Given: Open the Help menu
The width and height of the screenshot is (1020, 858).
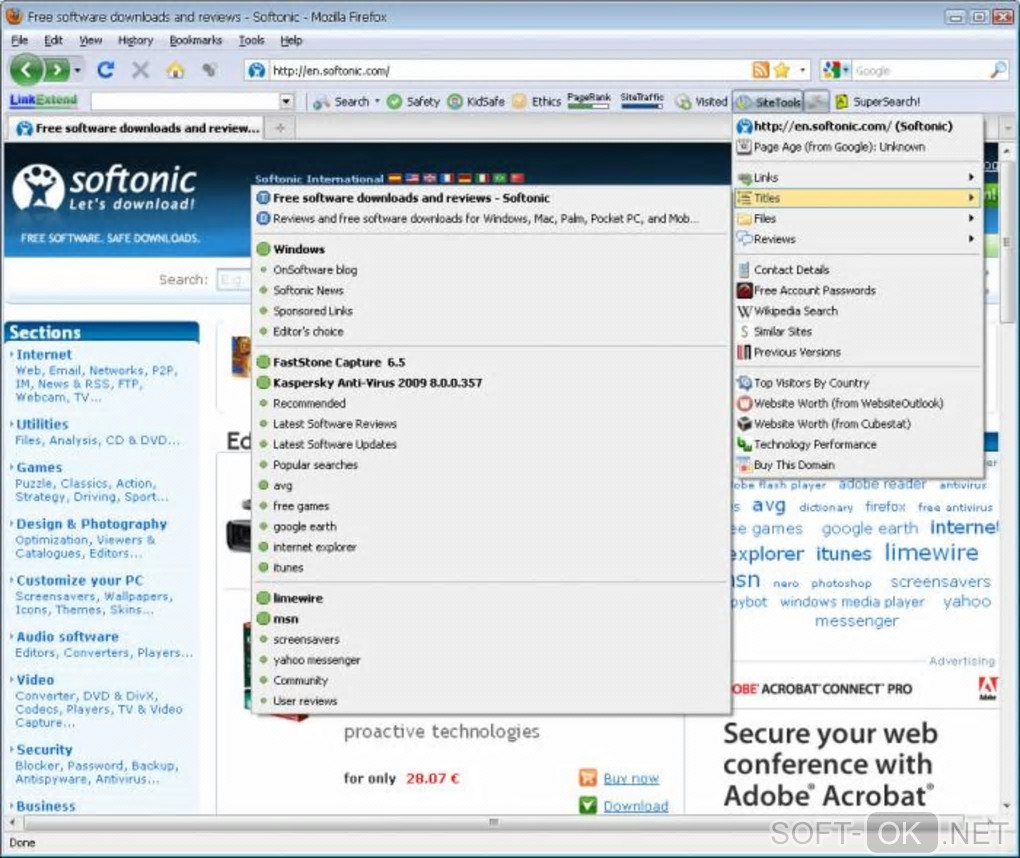Looking at the screenshot, I should click(x=291, y=40).
